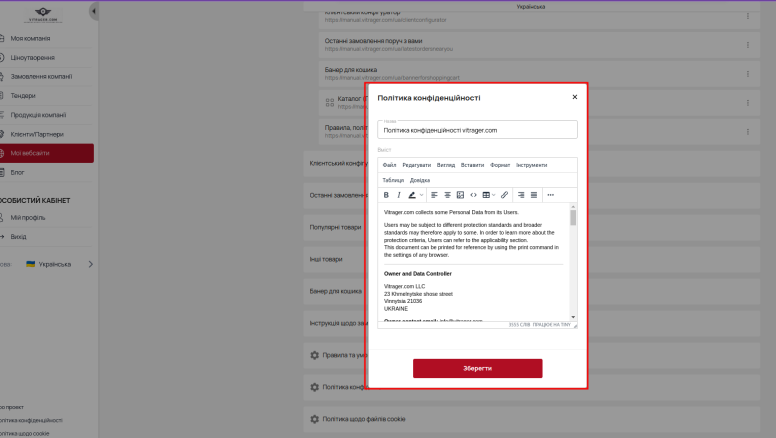The height and width of the screenshot is (438, 776).
Task: Click footer link 'Політика щодо cookie'
Action: point(25,434)
